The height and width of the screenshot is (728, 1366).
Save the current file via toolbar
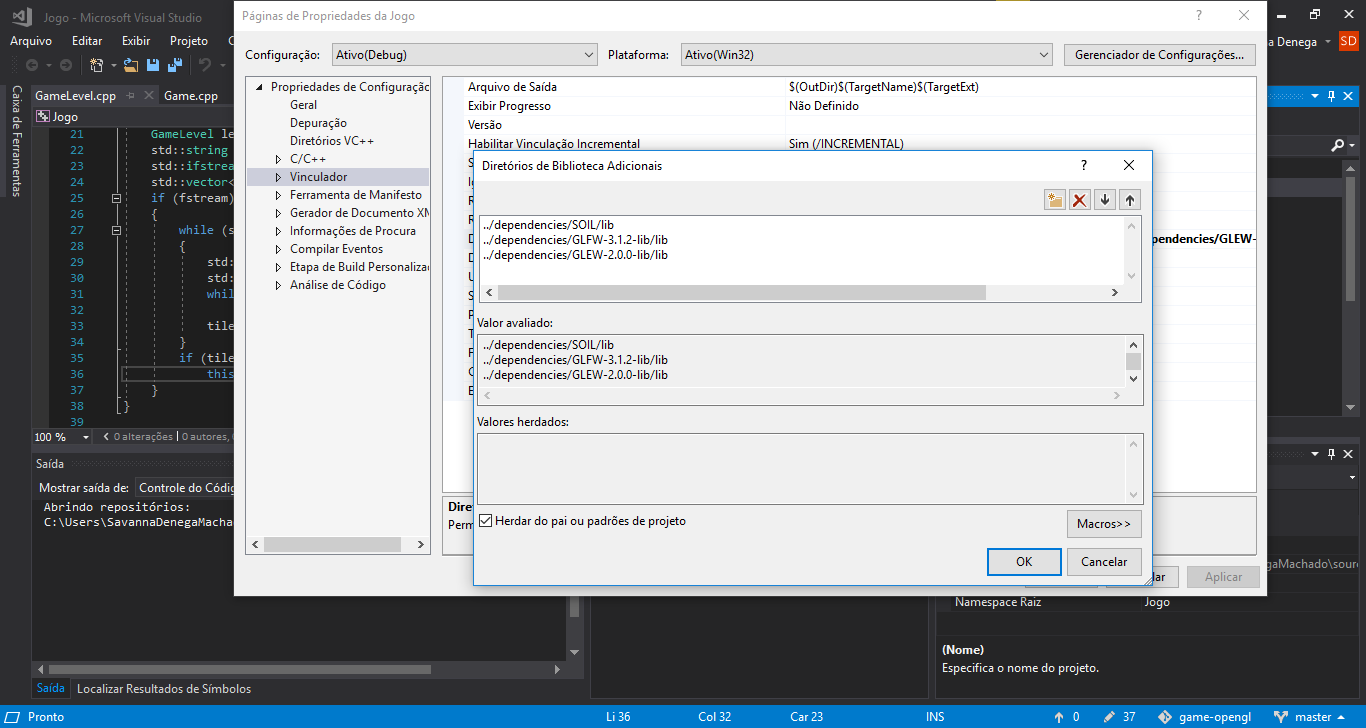[x=153, y=65]
